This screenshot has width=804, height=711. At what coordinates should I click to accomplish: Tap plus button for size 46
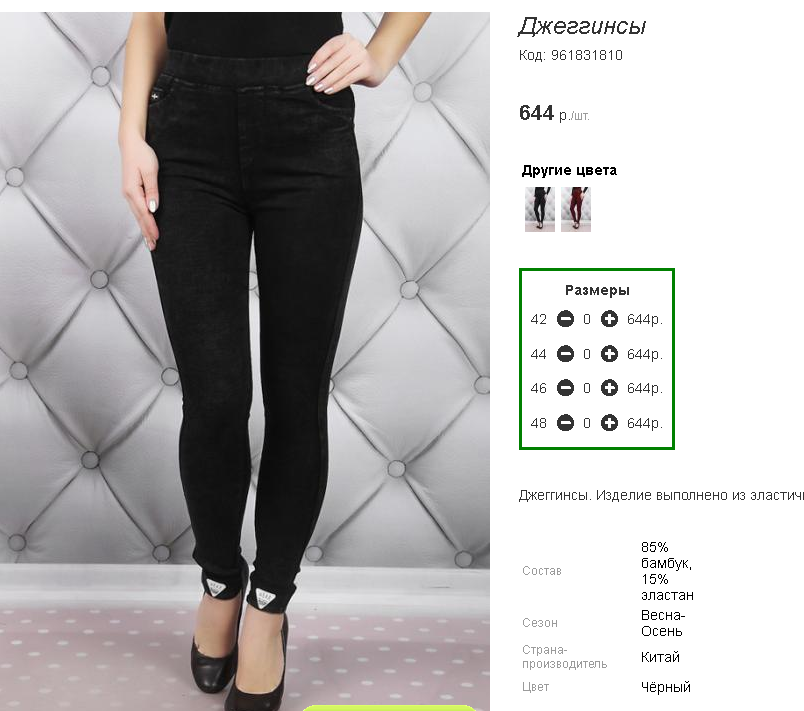[x=609, y=388]
